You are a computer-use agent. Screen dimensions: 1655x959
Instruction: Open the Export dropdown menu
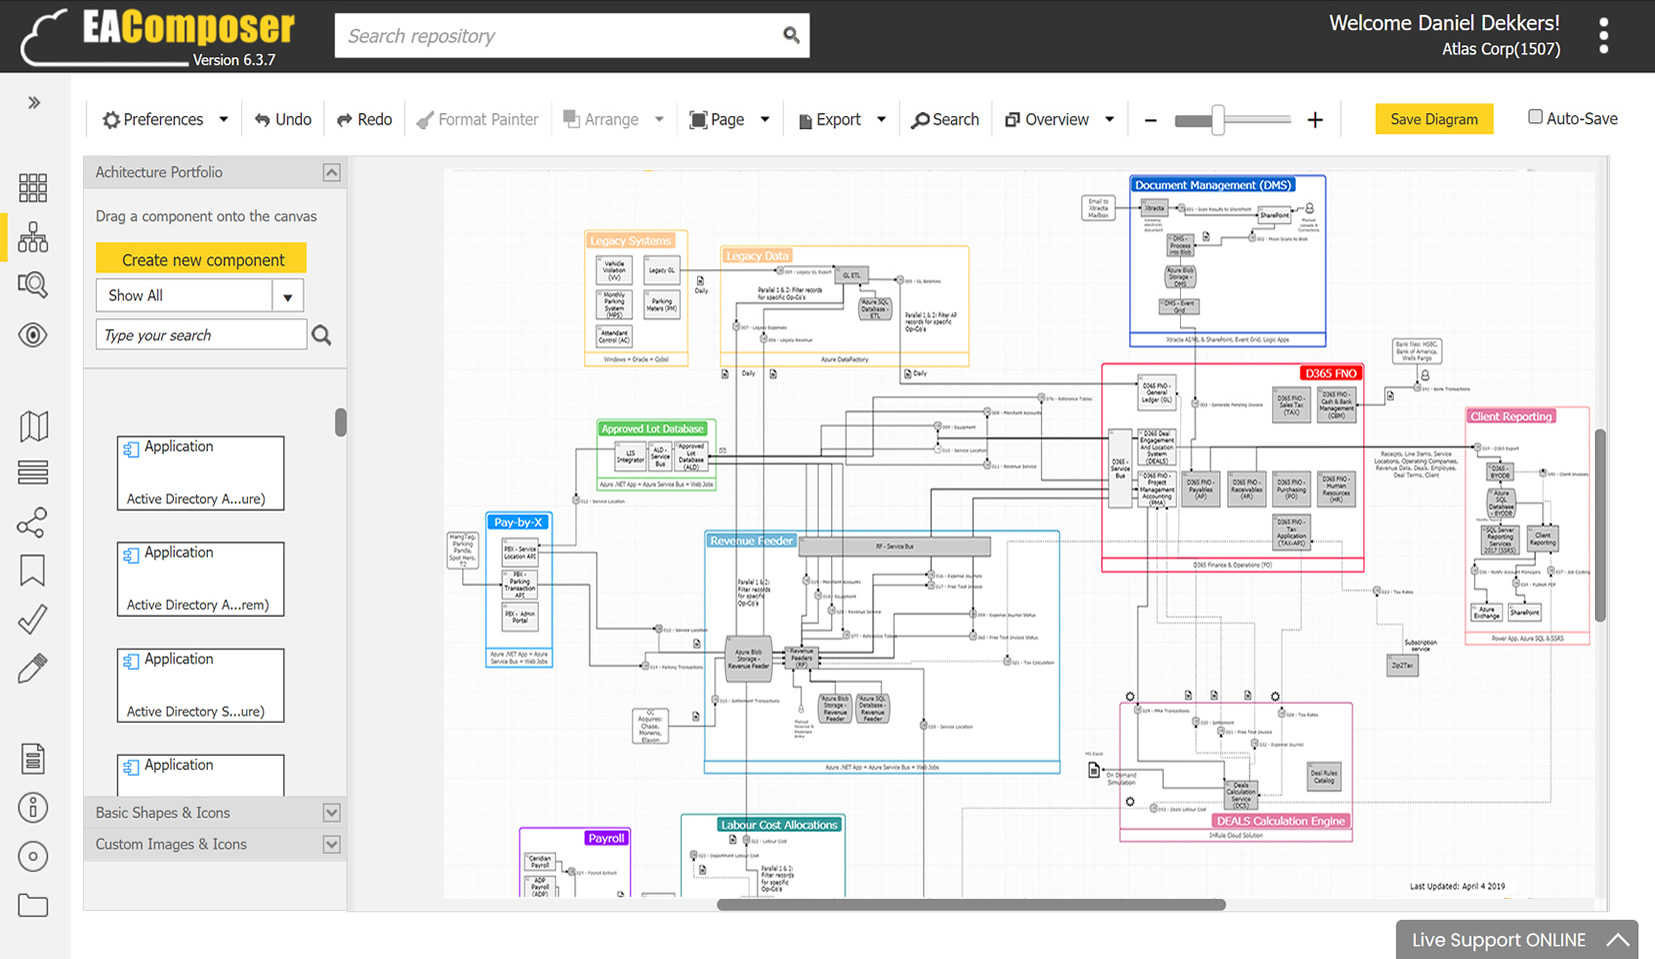tap(842, 119)
